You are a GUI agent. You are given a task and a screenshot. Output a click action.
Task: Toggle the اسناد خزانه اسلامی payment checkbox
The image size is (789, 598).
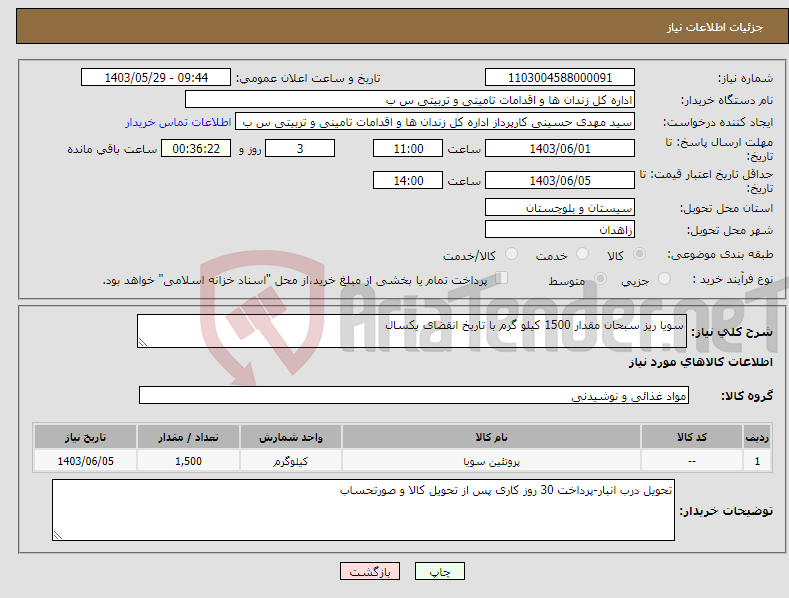click(501, 278)
